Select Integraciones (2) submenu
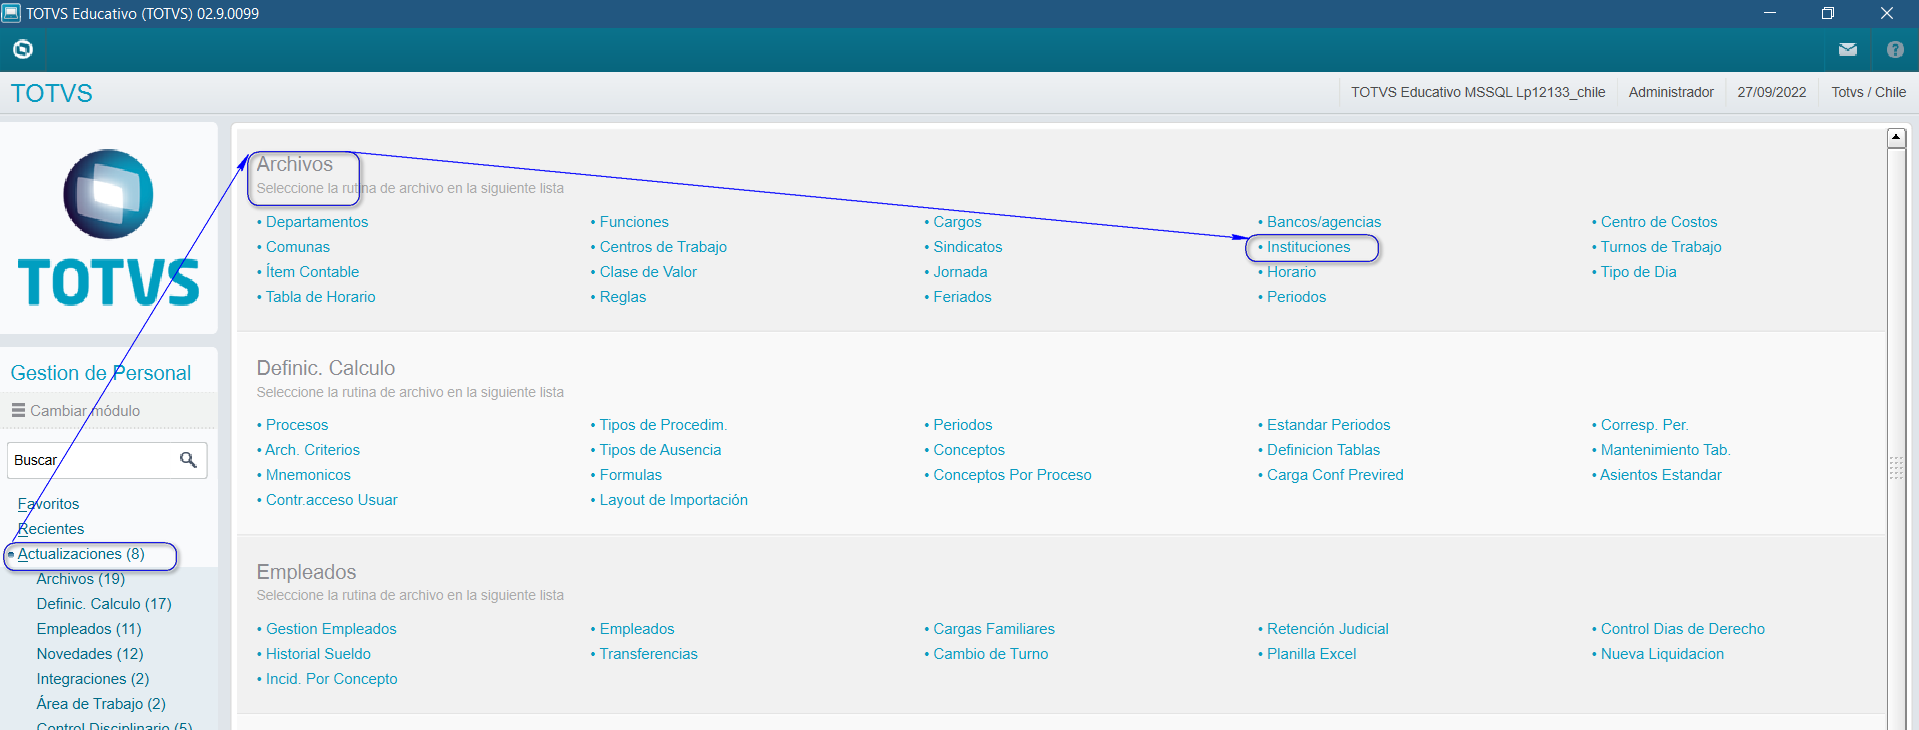The width and height of the screenshot is (1919, 730). [x=93, y=679]
